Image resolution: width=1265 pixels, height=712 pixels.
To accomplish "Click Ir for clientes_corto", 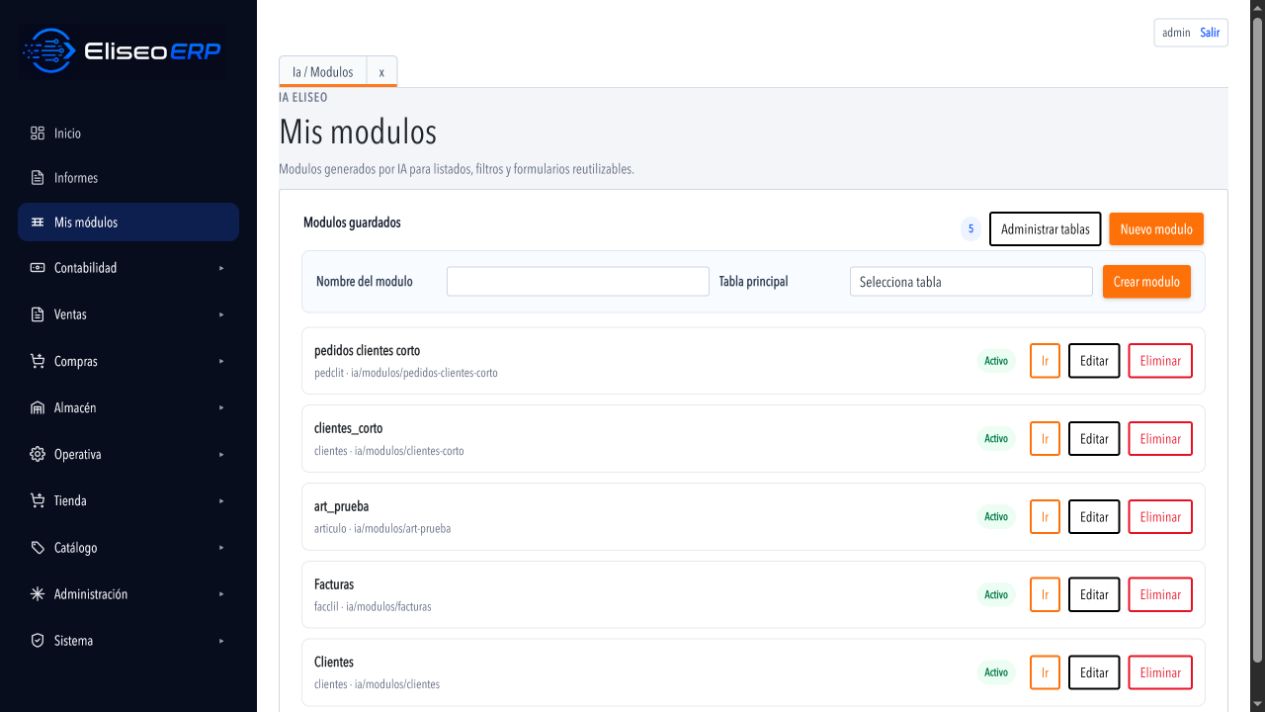I will tap(1045, 439).
